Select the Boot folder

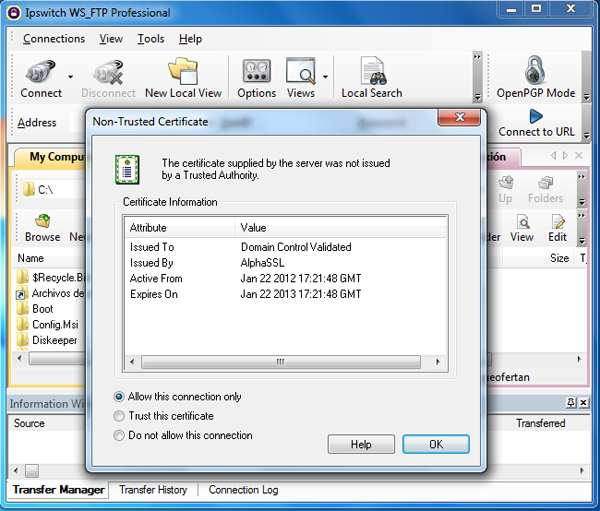click(x=35, y=309)
